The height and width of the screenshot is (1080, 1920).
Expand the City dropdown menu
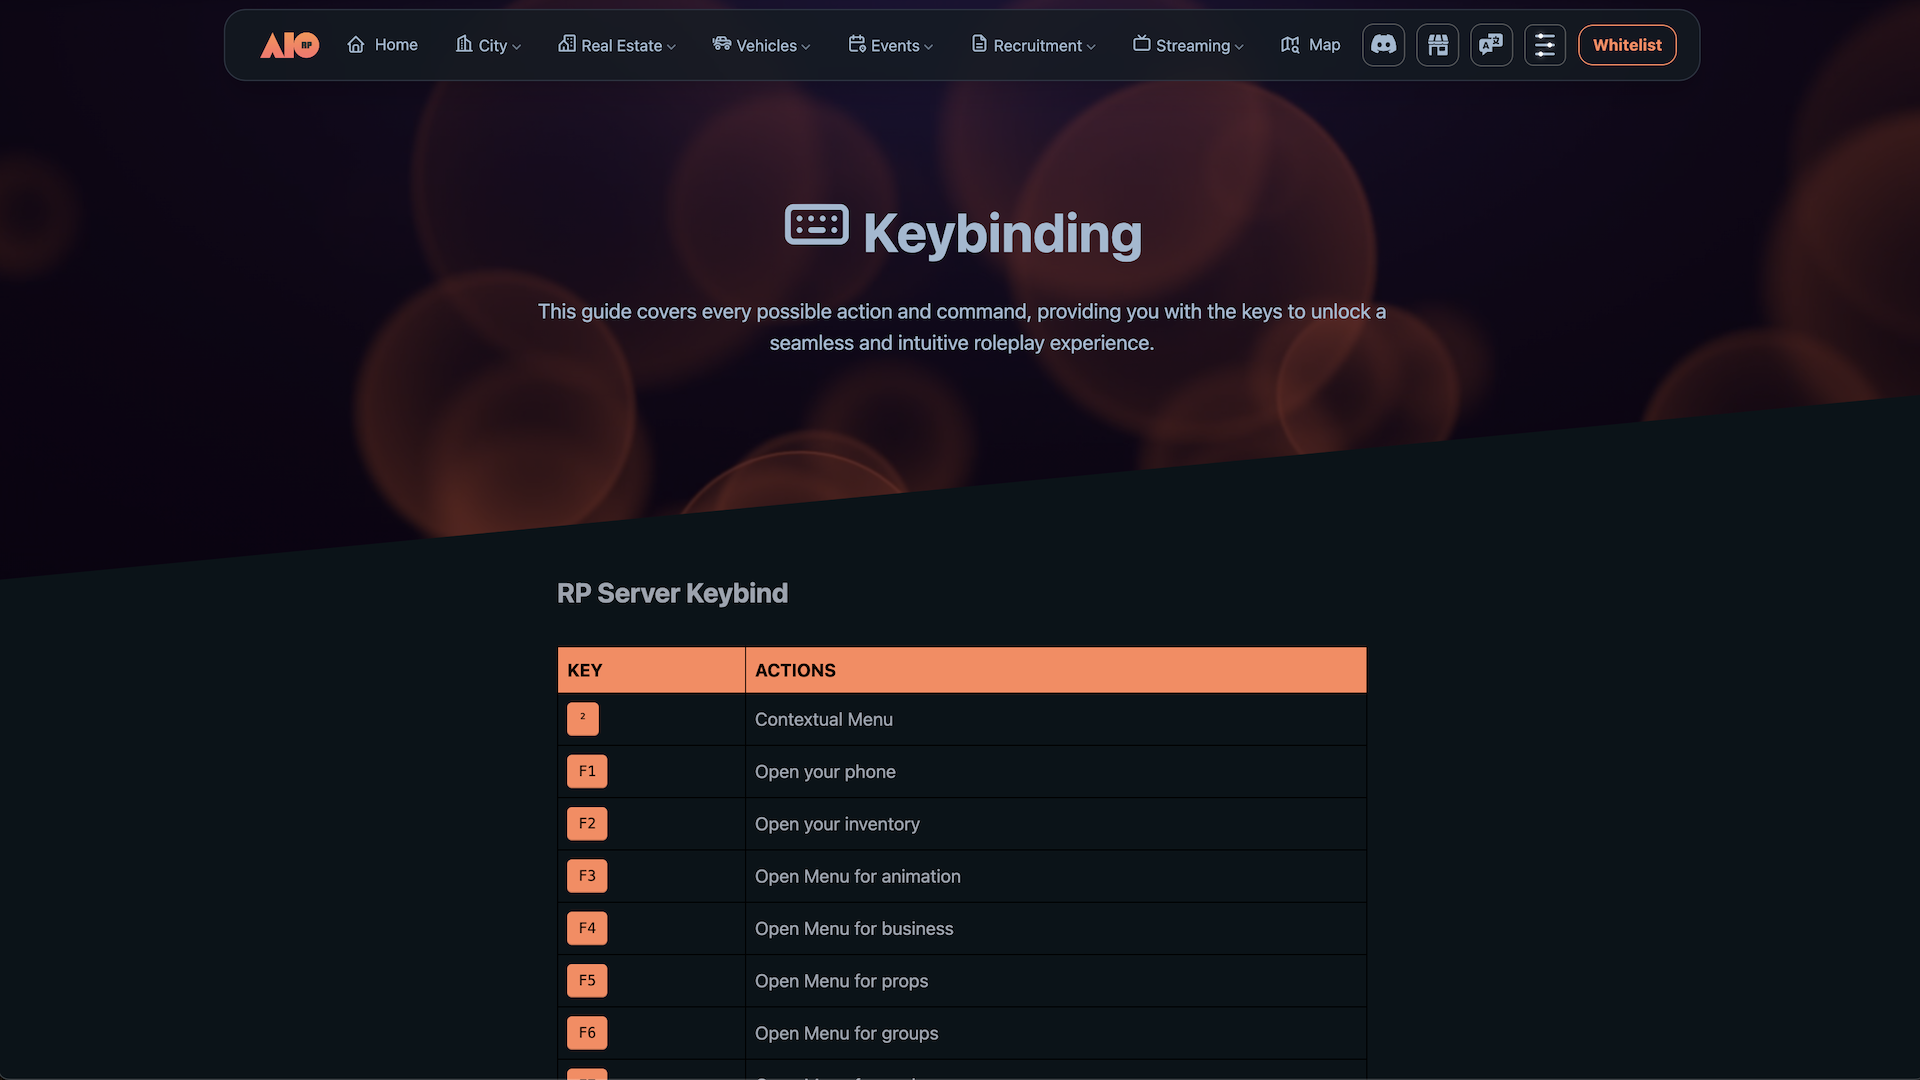(x=489, y=45)
